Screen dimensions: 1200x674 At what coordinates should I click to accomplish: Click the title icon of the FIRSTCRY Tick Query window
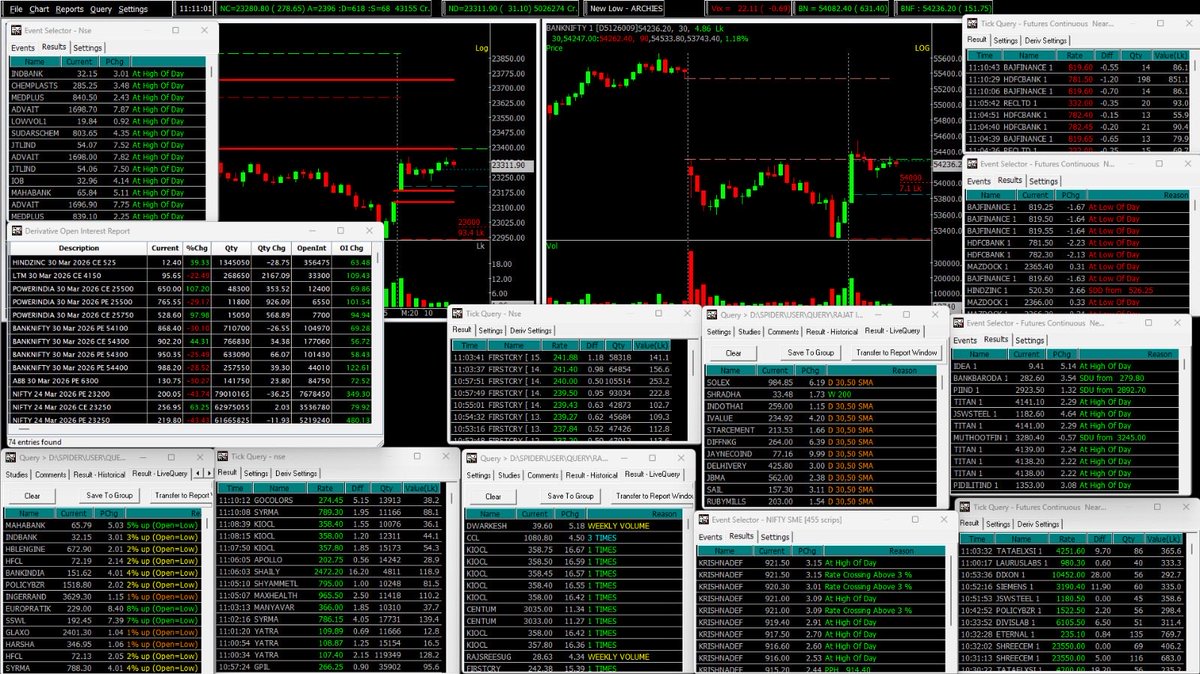tap(459, 313)
